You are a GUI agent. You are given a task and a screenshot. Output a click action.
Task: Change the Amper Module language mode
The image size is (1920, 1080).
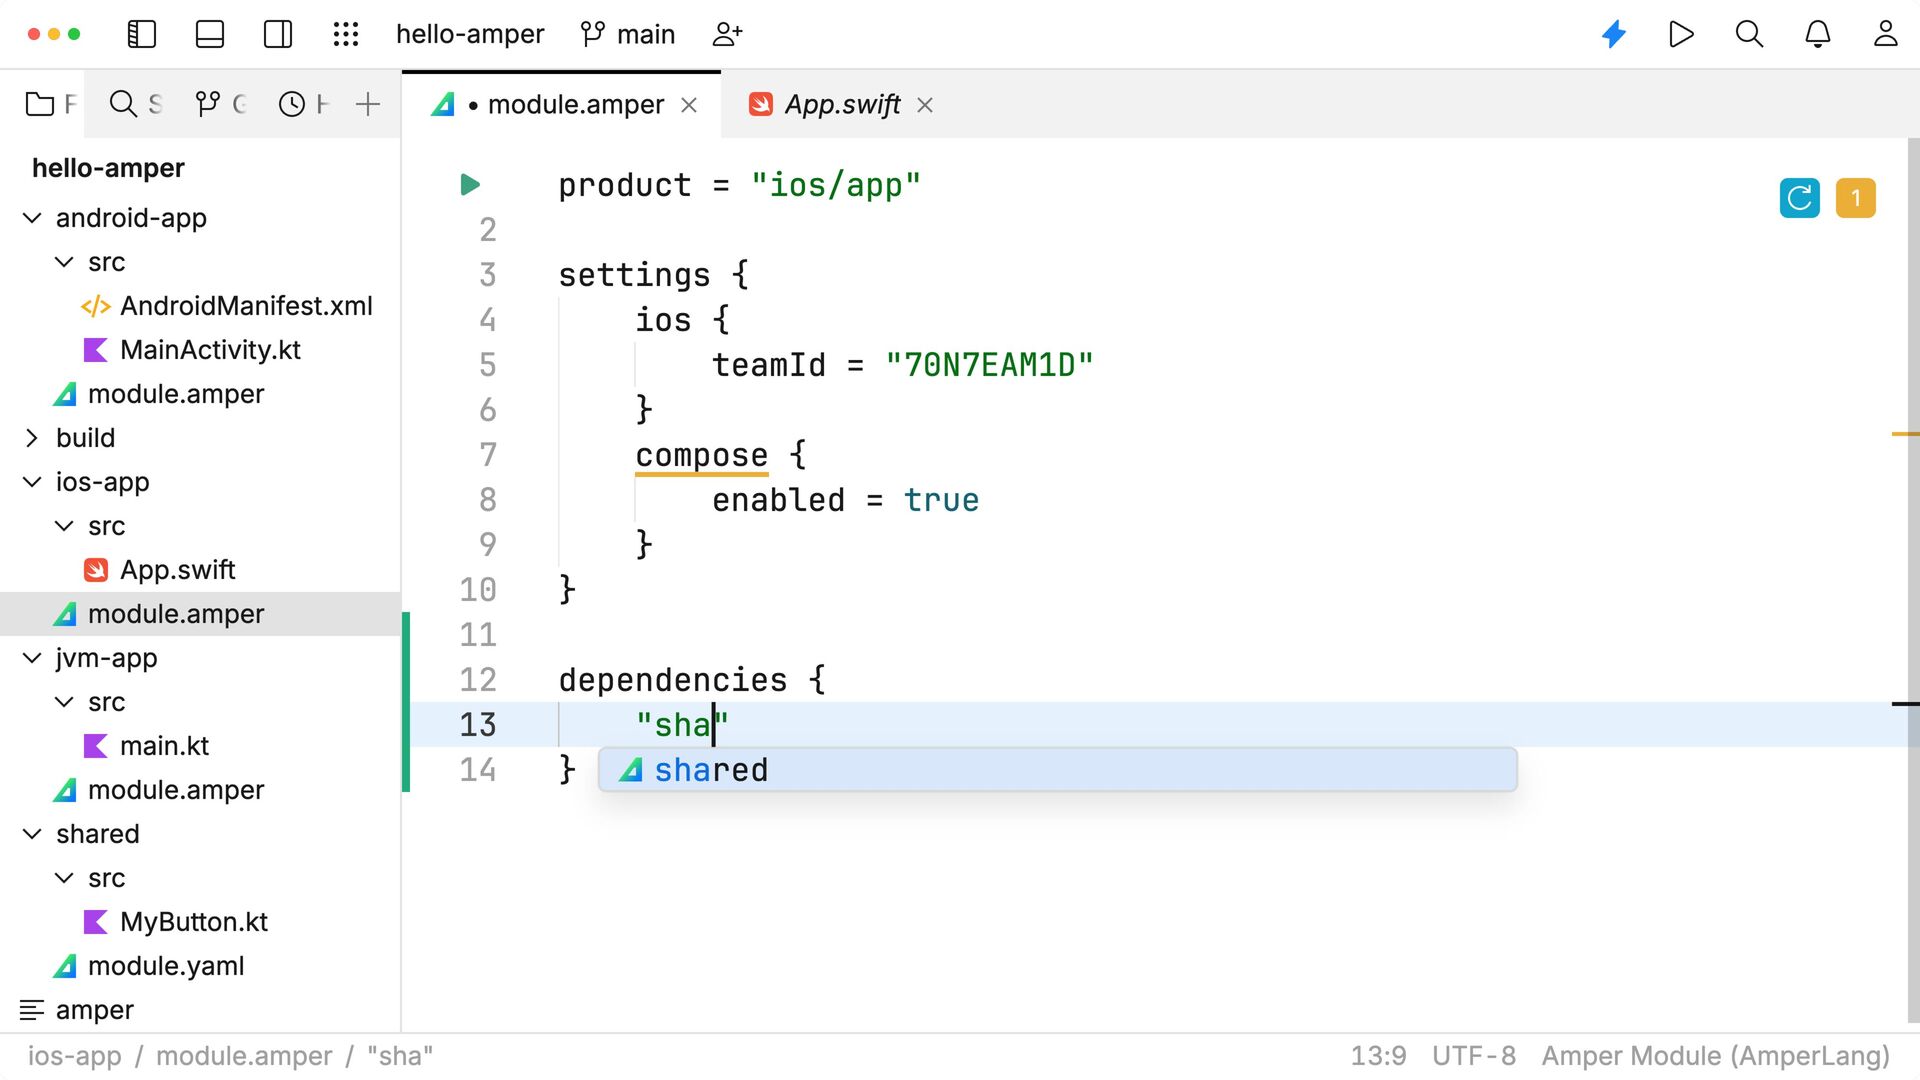tap(1716, 1056)
